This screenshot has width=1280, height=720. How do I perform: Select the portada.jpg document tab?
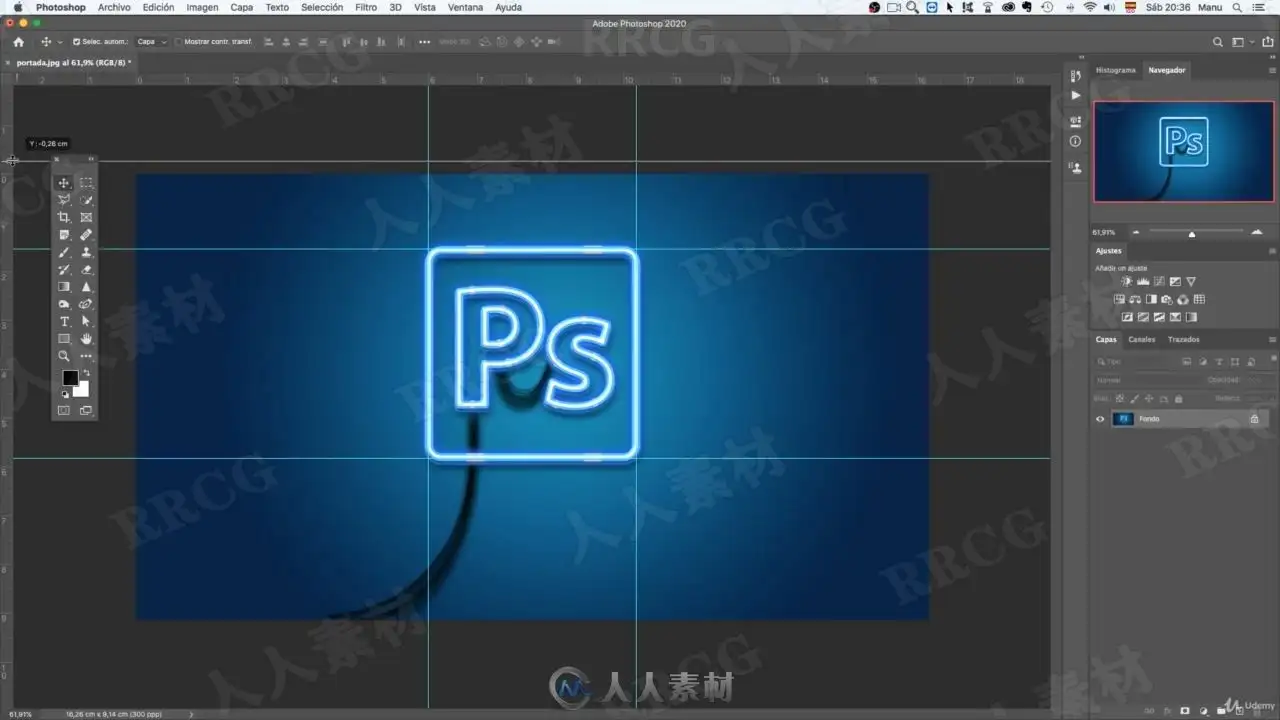pos(72,62)
